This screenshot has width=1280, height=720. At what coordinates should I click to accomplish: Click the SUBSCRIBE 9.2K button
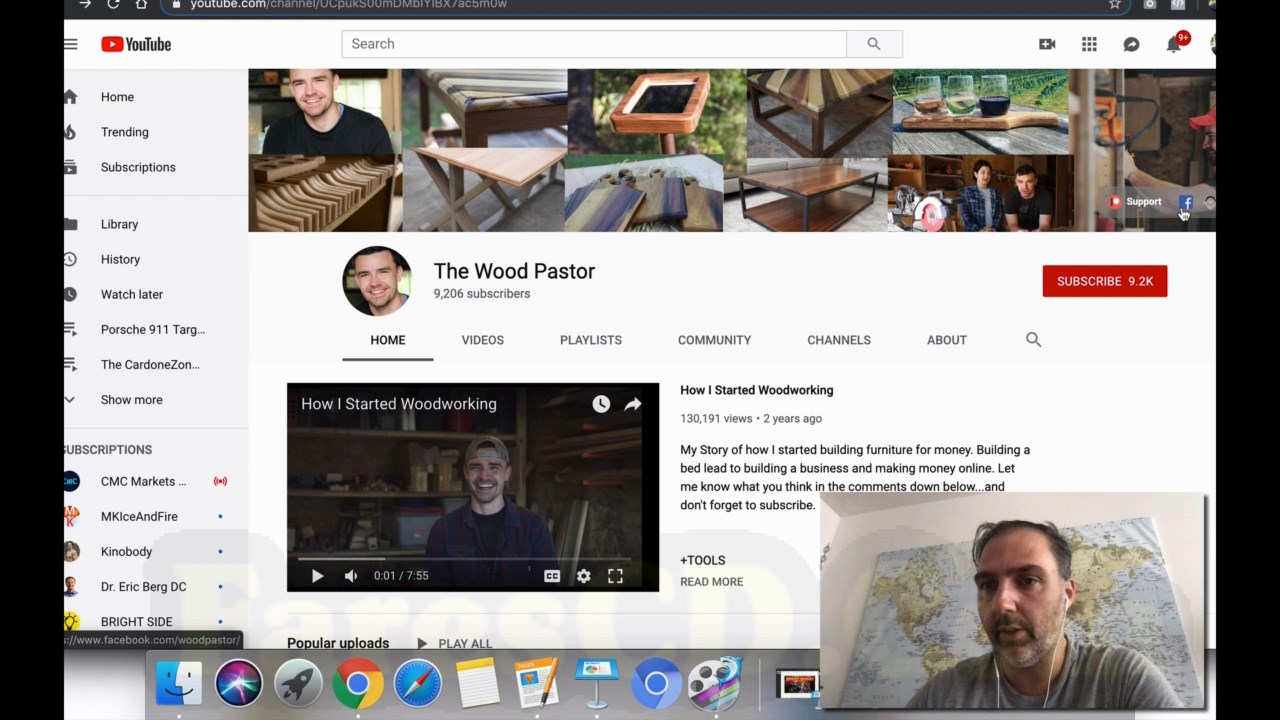[x=1105, y=281]
